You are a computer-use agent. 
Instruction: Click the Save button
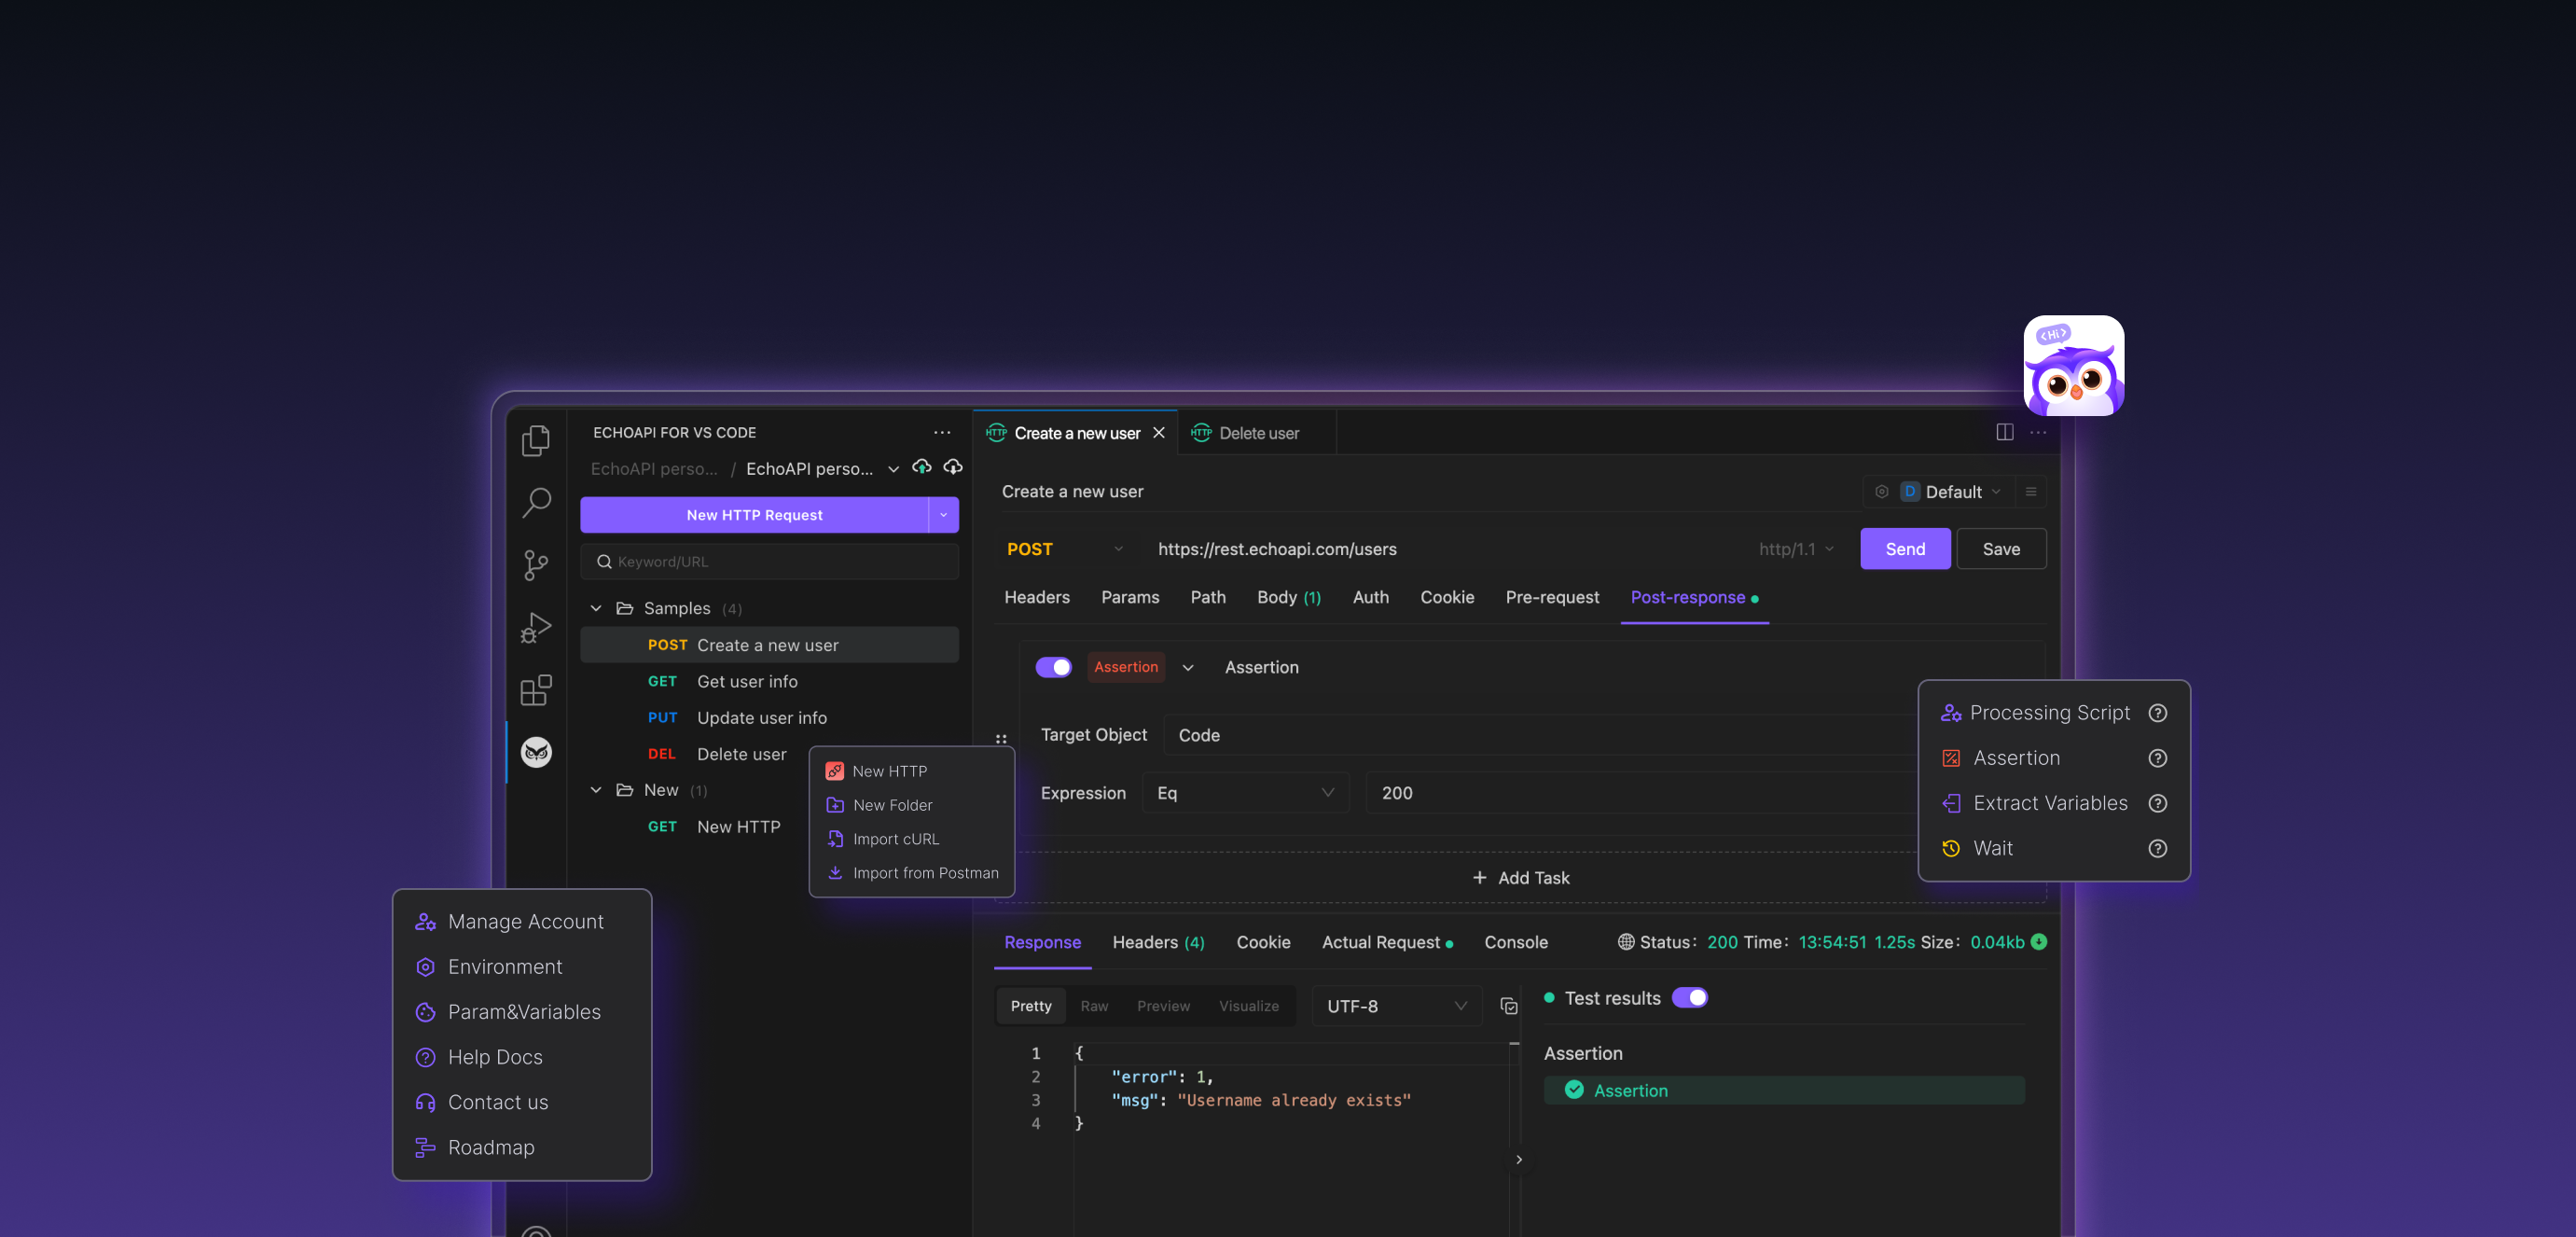pos(2001,549)
